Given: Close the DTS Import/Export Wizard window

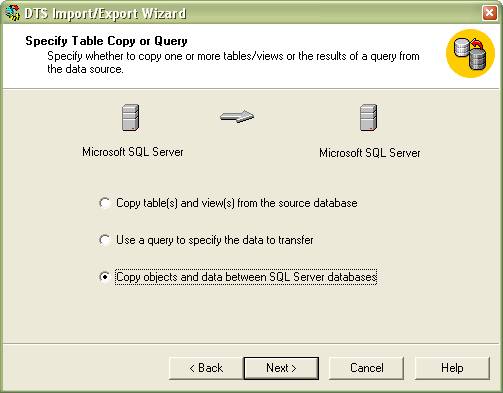Looking at the screenshot, I should [x=489, y=13].
